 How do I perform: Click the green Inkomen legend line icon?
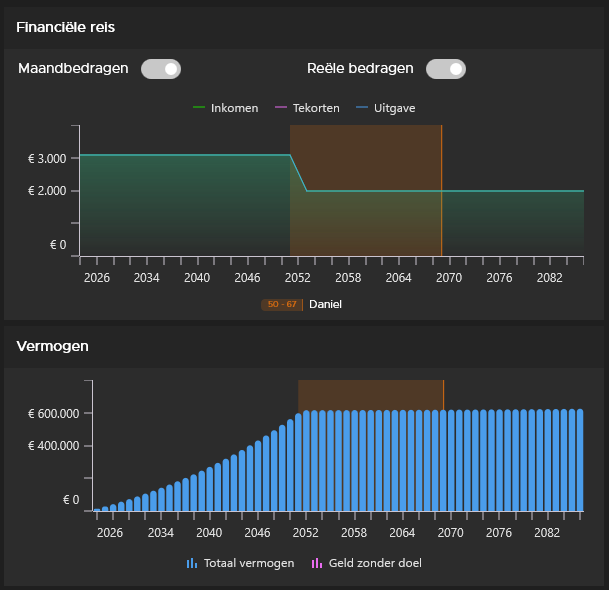tap(198, 108)
